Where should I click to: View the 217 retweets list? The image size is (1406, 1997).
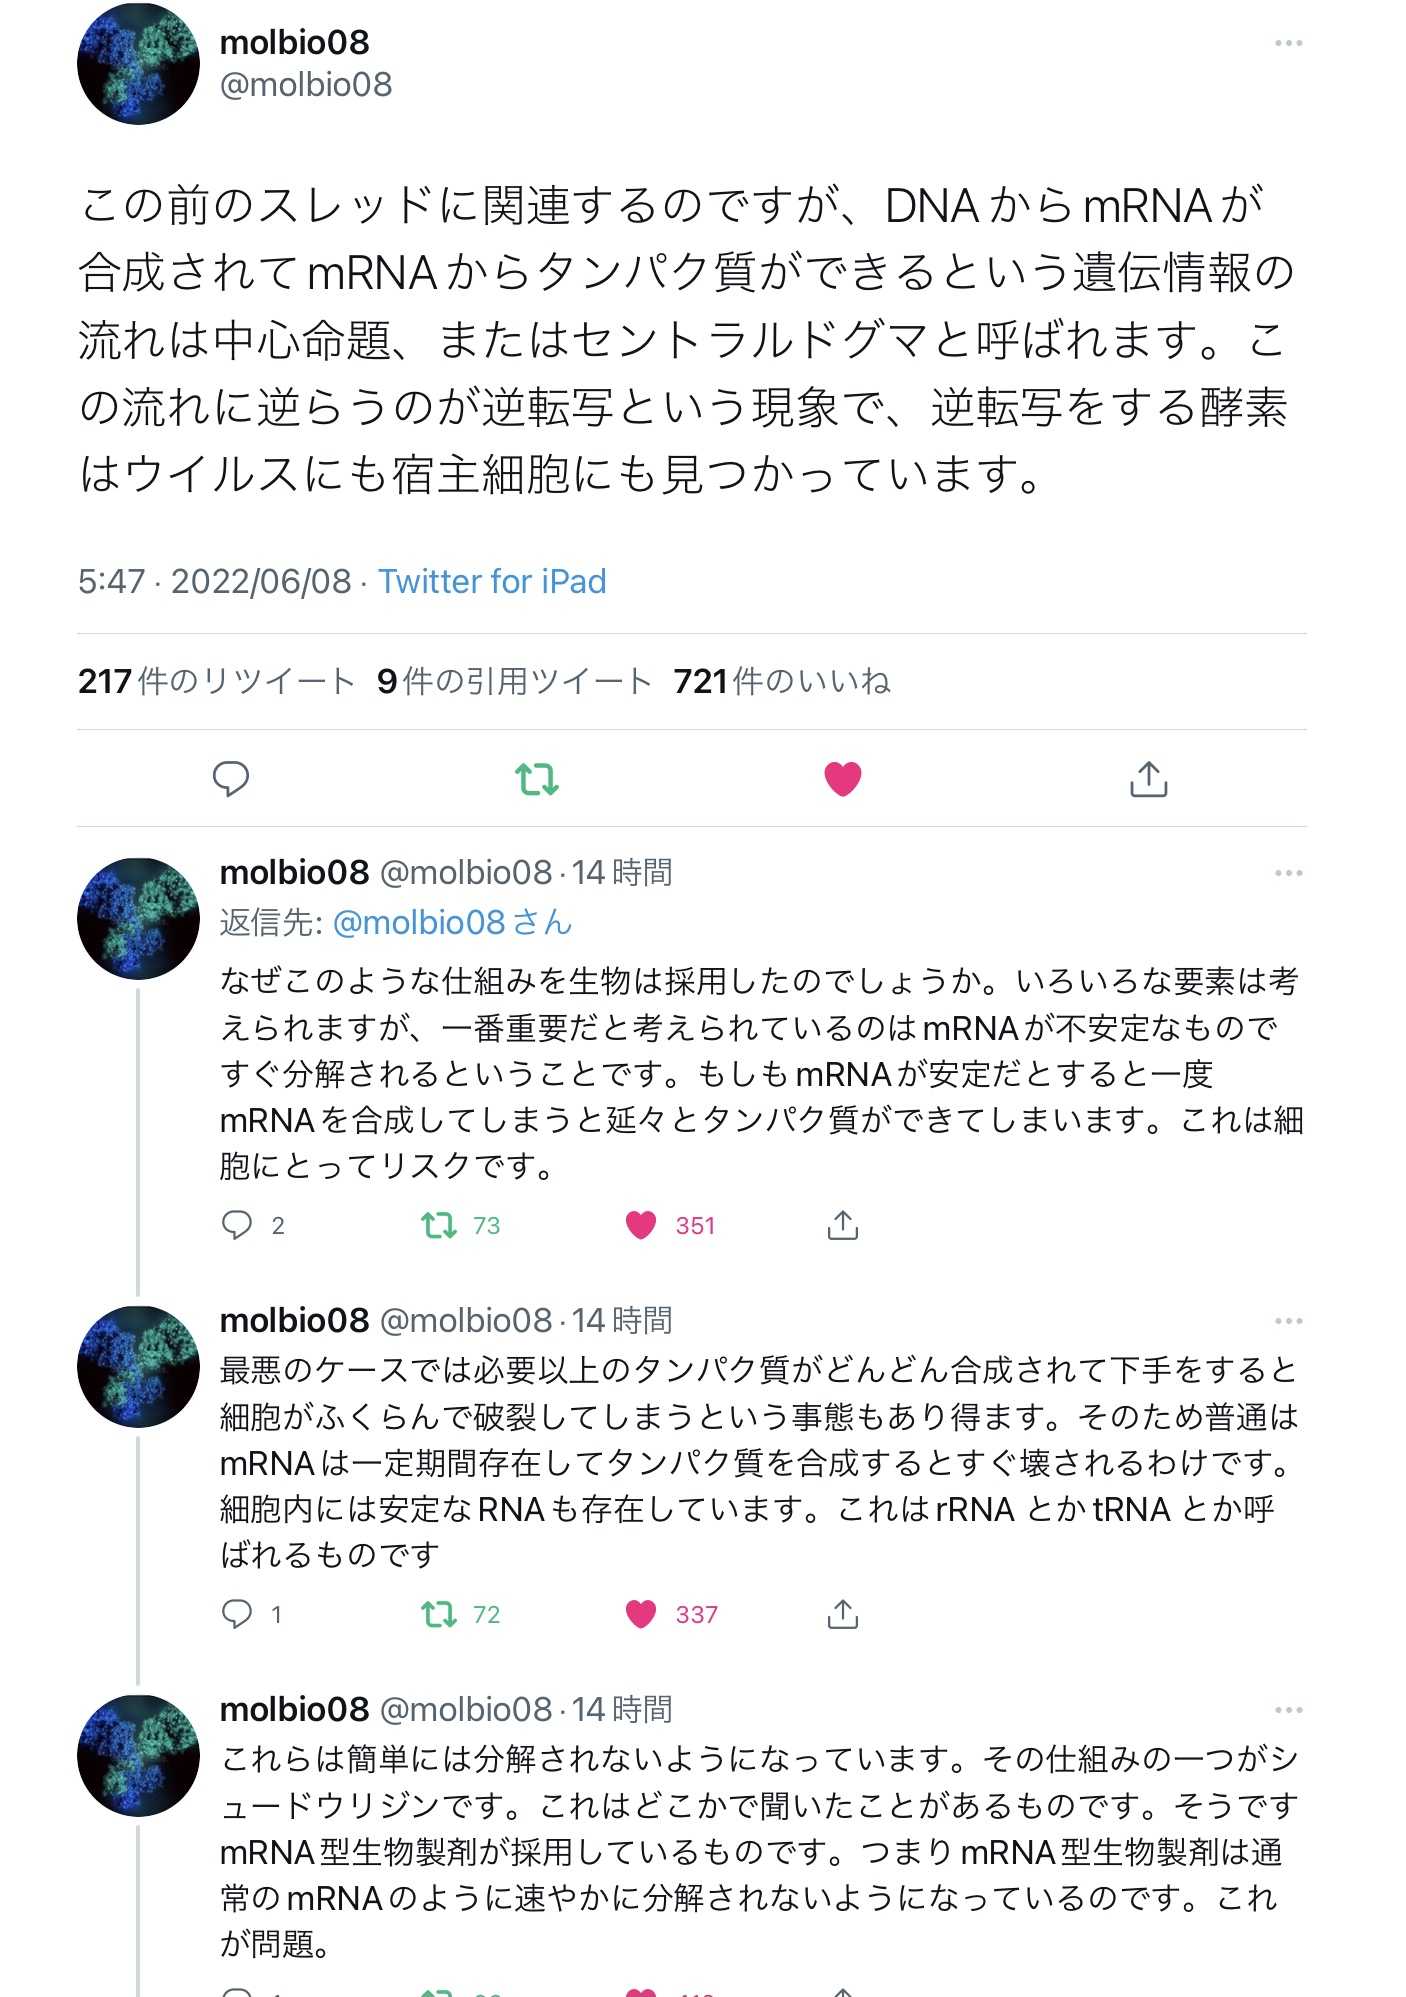pyautogui.click(x=216, y=681)
